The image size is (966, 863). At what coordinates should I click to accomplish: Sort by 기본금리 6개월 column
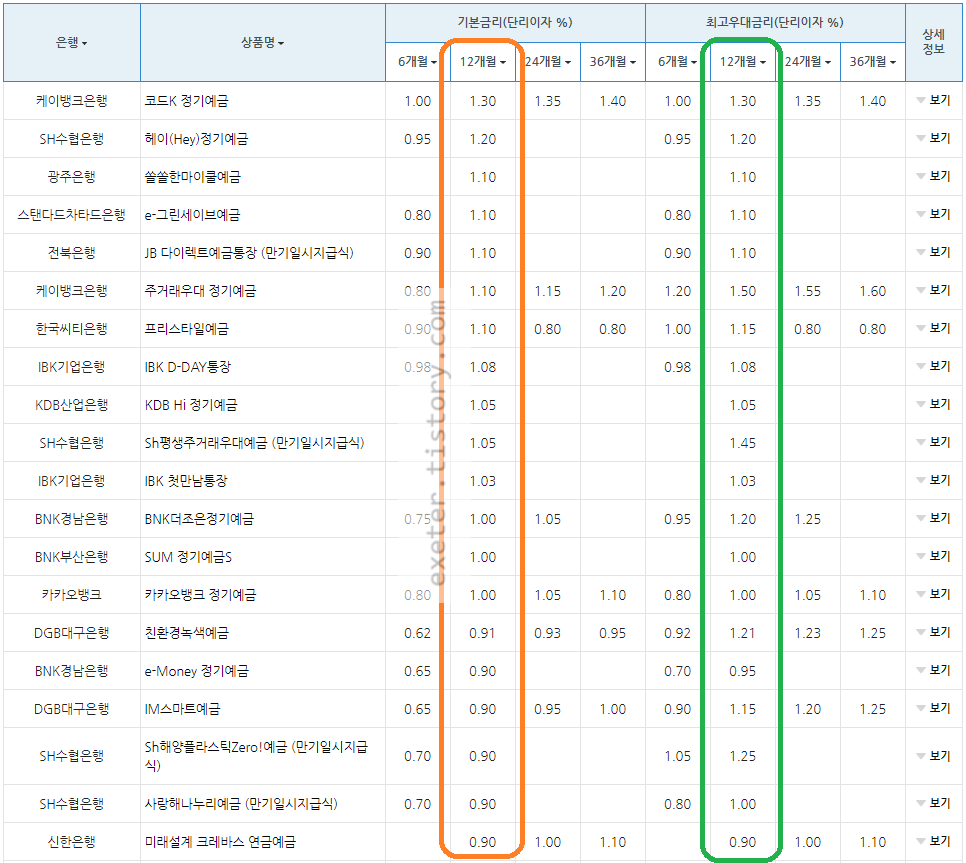pyautogui.click(x=417, y=62)
